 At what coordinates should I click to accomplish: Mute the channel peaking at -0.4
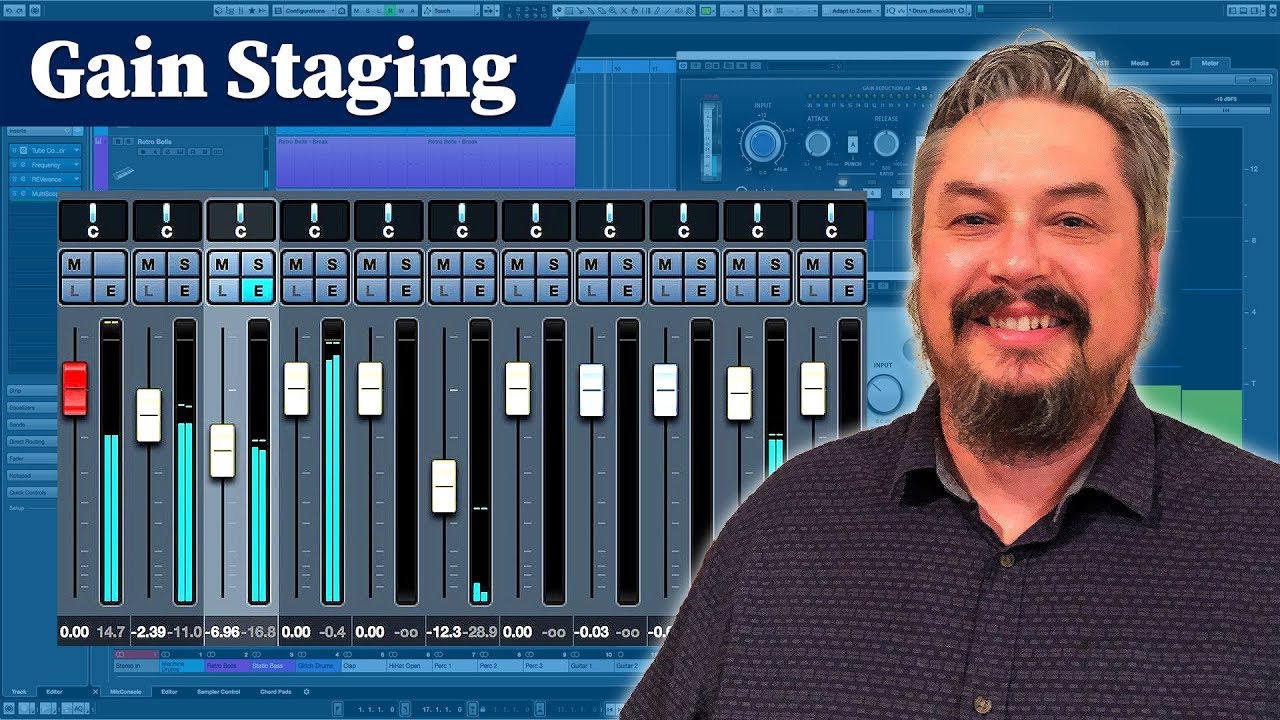(298, 265)
